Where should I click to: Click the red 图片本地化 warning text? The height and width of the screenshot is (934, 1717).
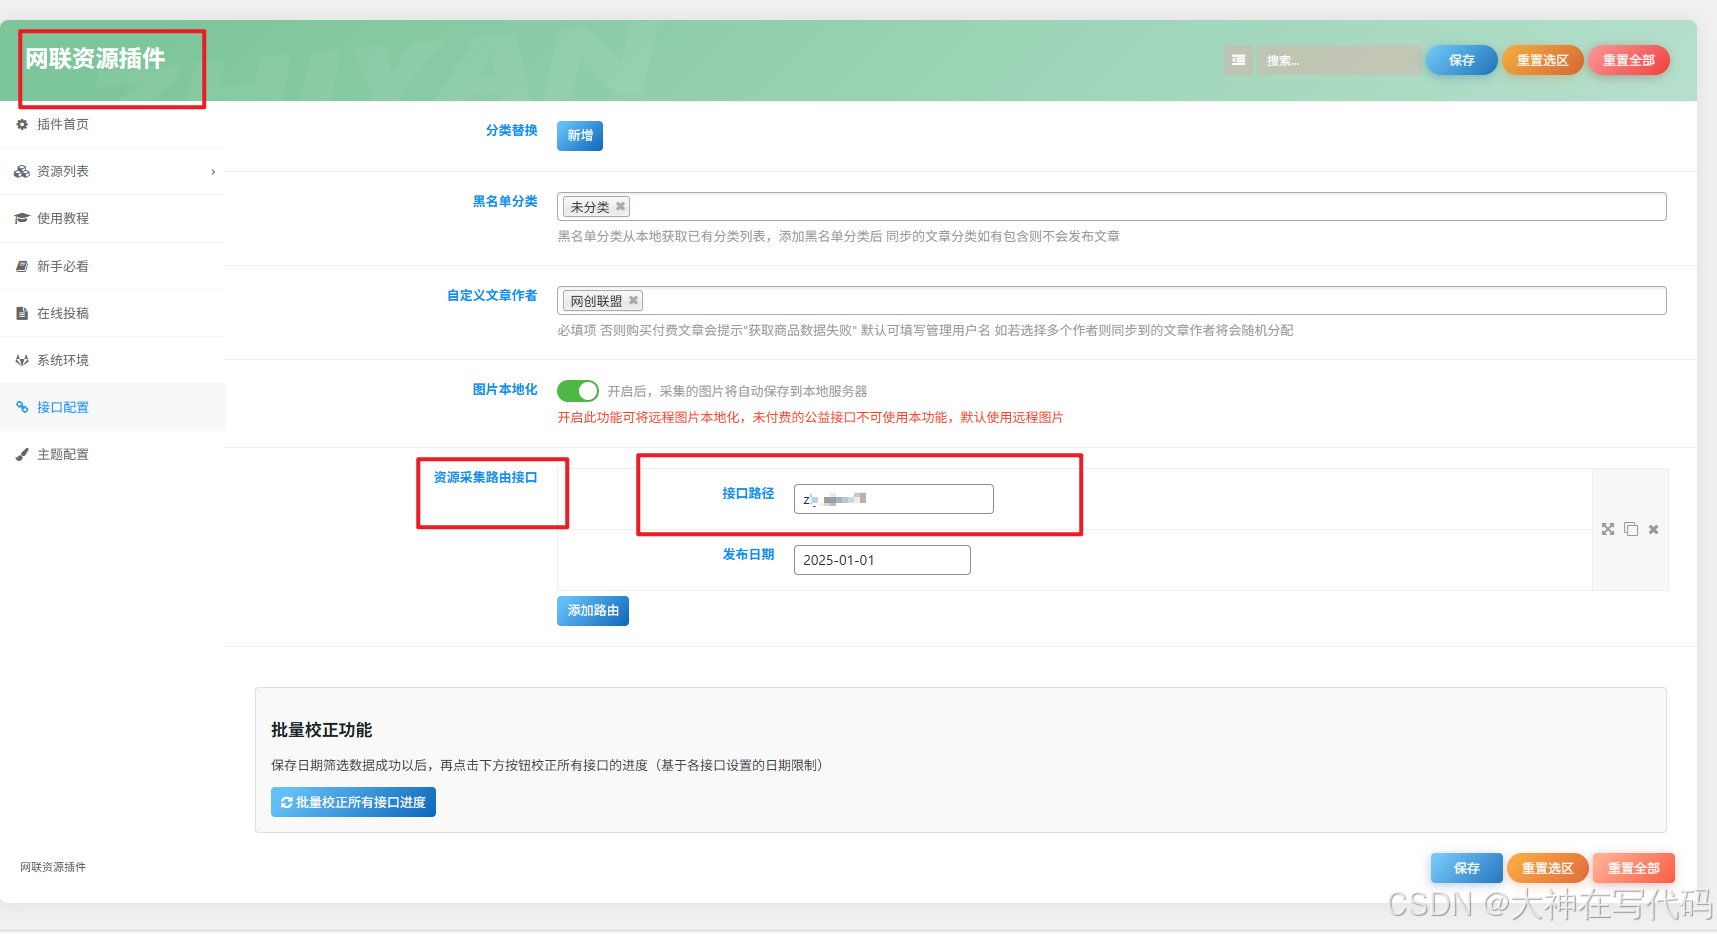pyautogui.click(x=810, y=417)
